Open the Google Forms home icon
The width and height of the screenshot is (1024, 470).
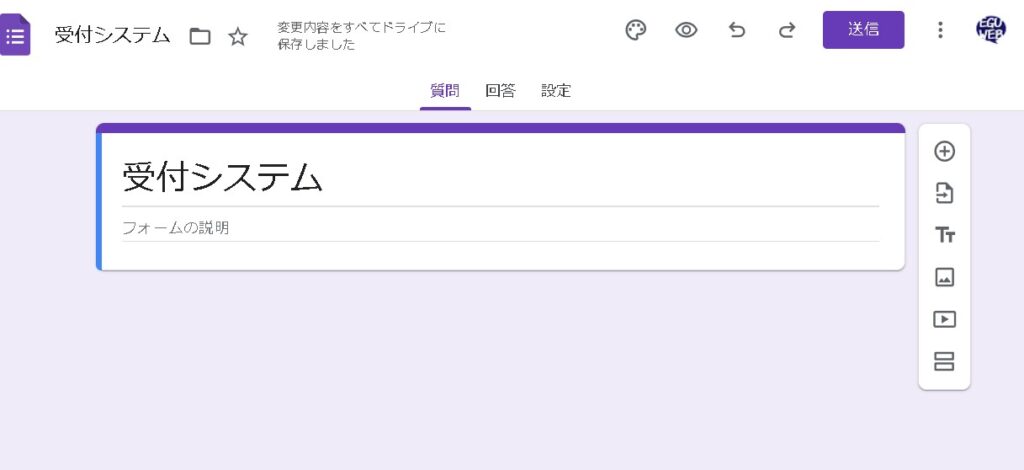15,36
